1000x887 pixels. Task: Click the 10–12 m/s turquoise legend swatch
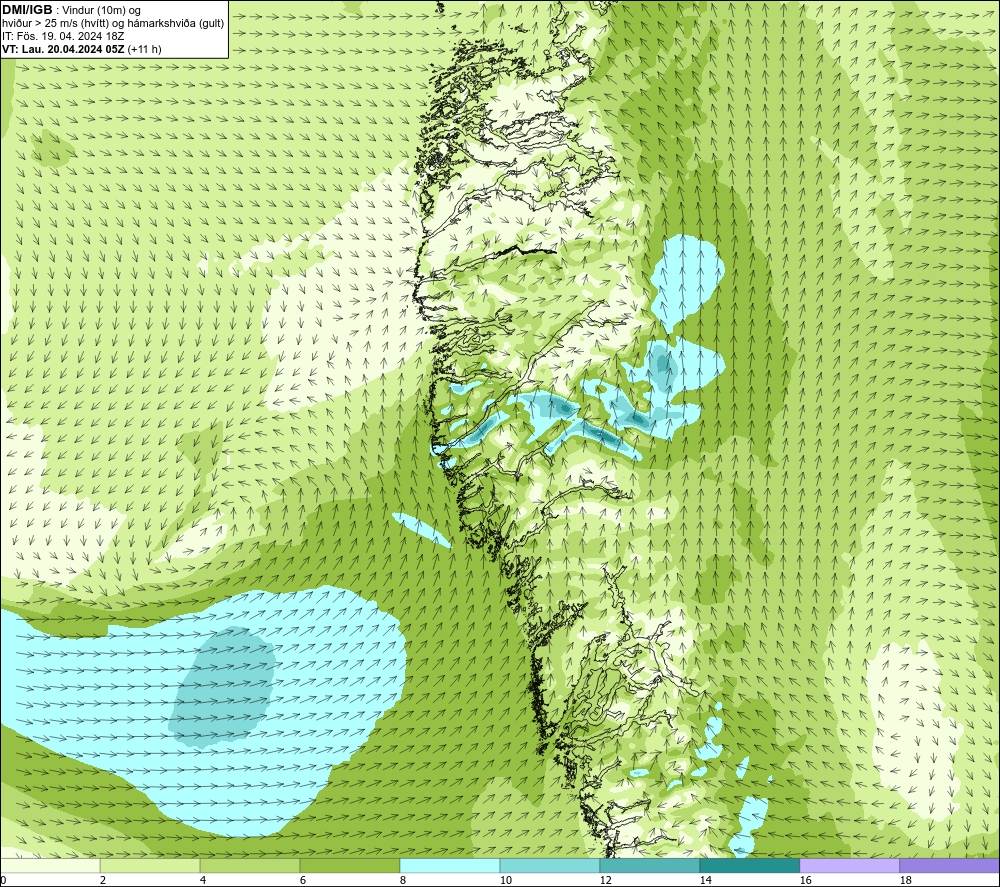coord(550,865)
